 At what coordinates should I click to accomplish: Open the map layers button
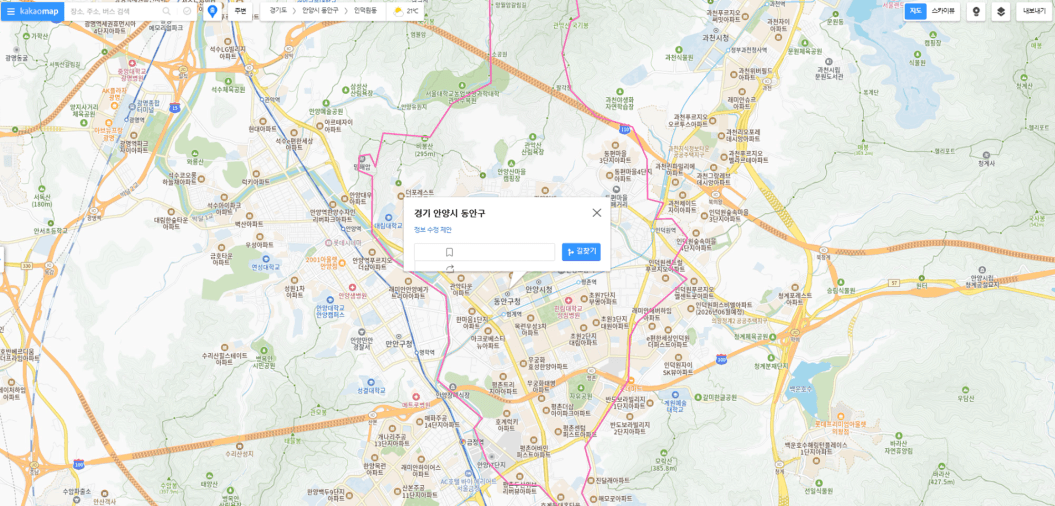click(1001, 11)
